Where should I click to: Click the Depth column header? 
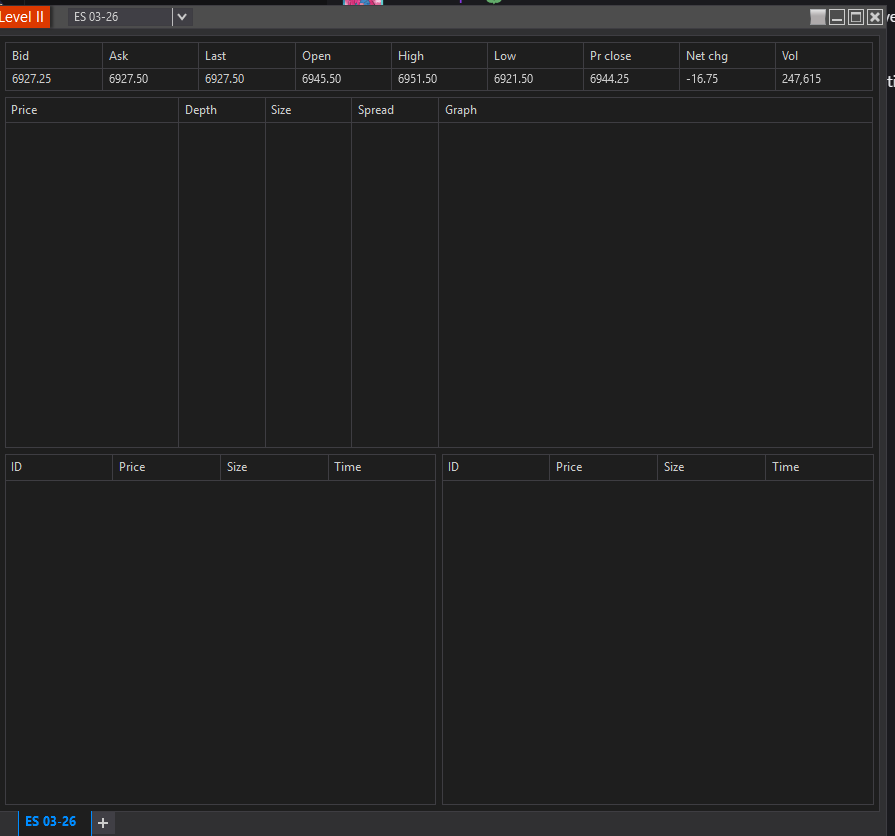[201, 110]
